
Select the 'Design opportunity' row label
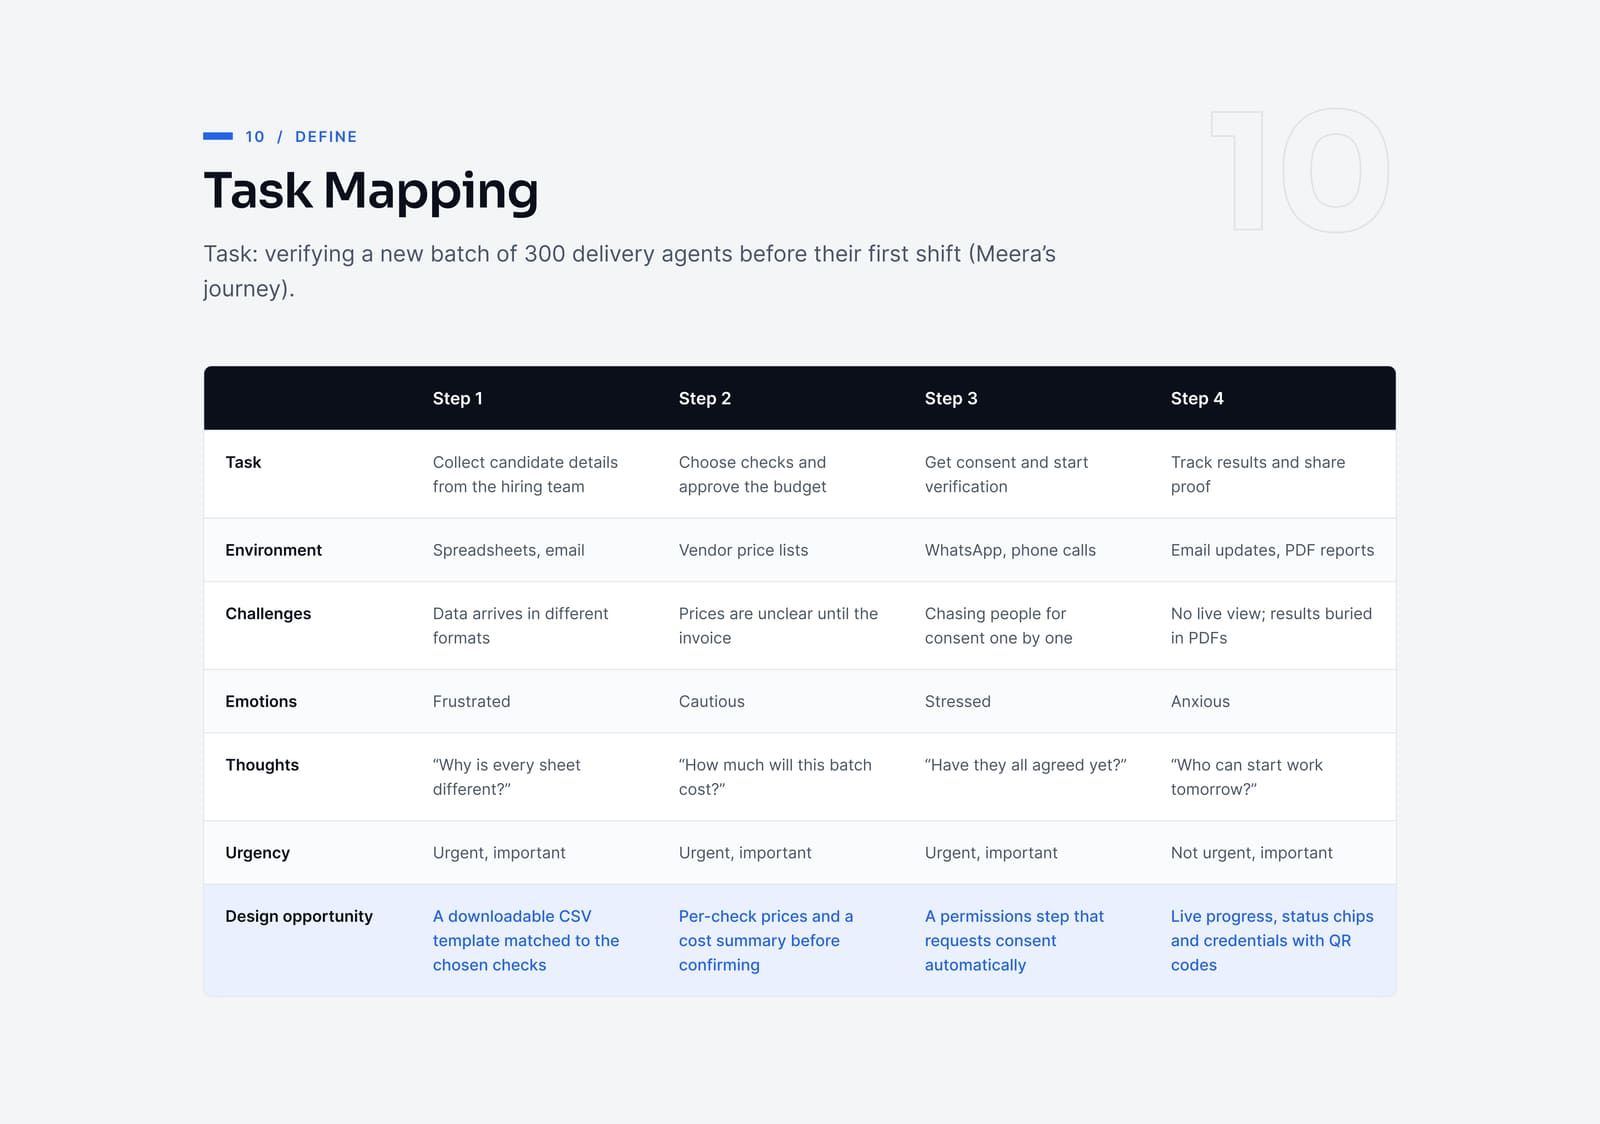(x=299, y=916)
